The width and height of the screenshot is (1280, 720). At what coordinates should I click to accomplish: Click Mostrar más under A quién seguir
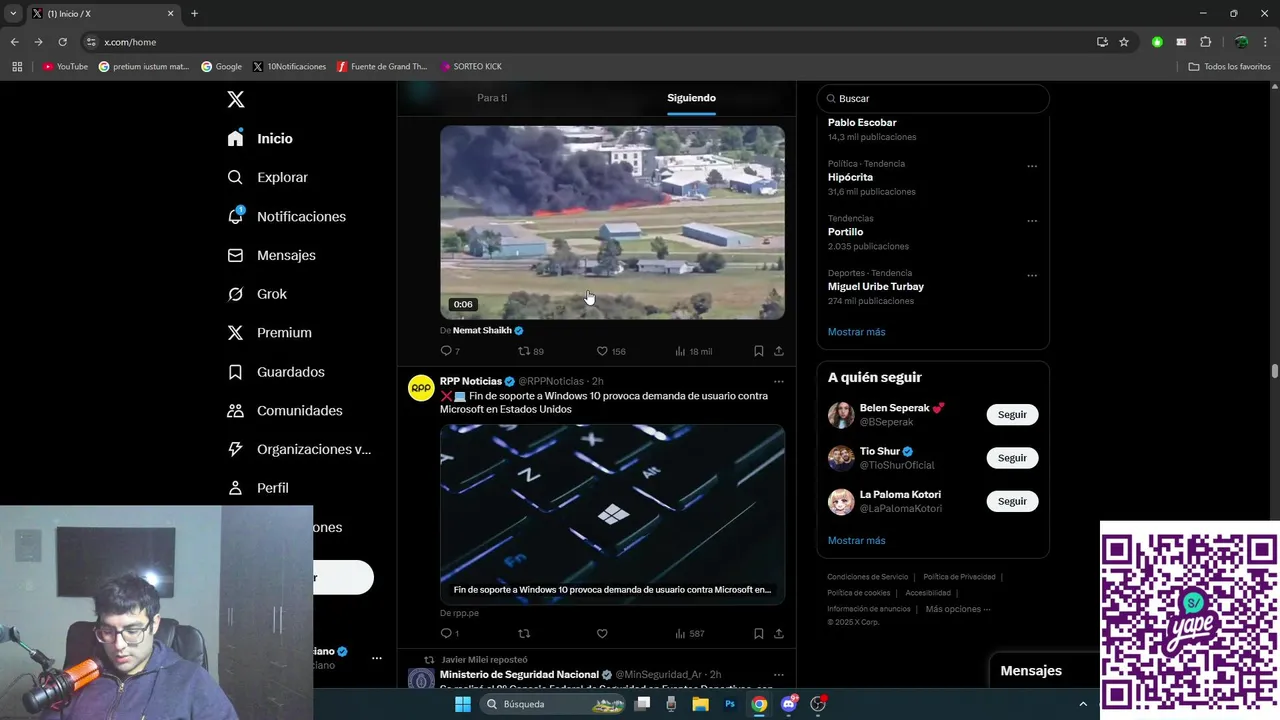coord(857,541)
